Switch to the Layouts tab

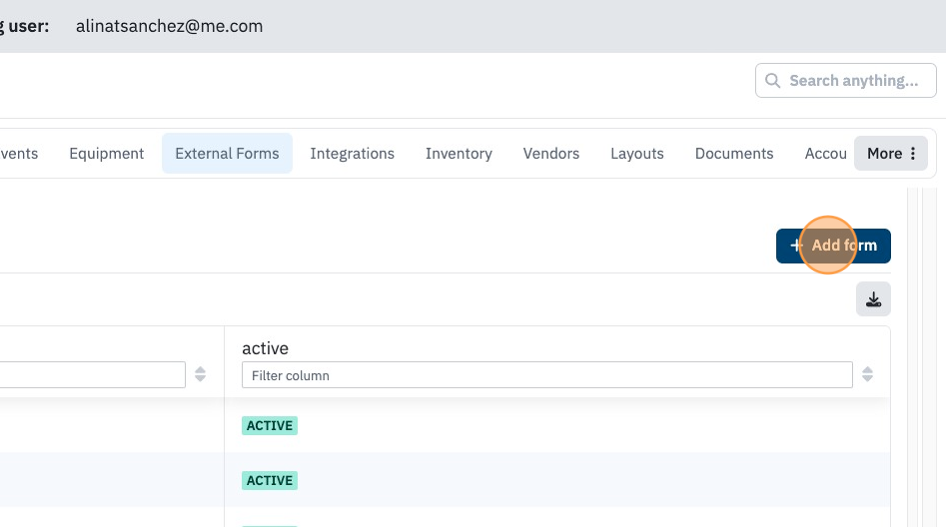pyautogui.click(x=637, y=154)
